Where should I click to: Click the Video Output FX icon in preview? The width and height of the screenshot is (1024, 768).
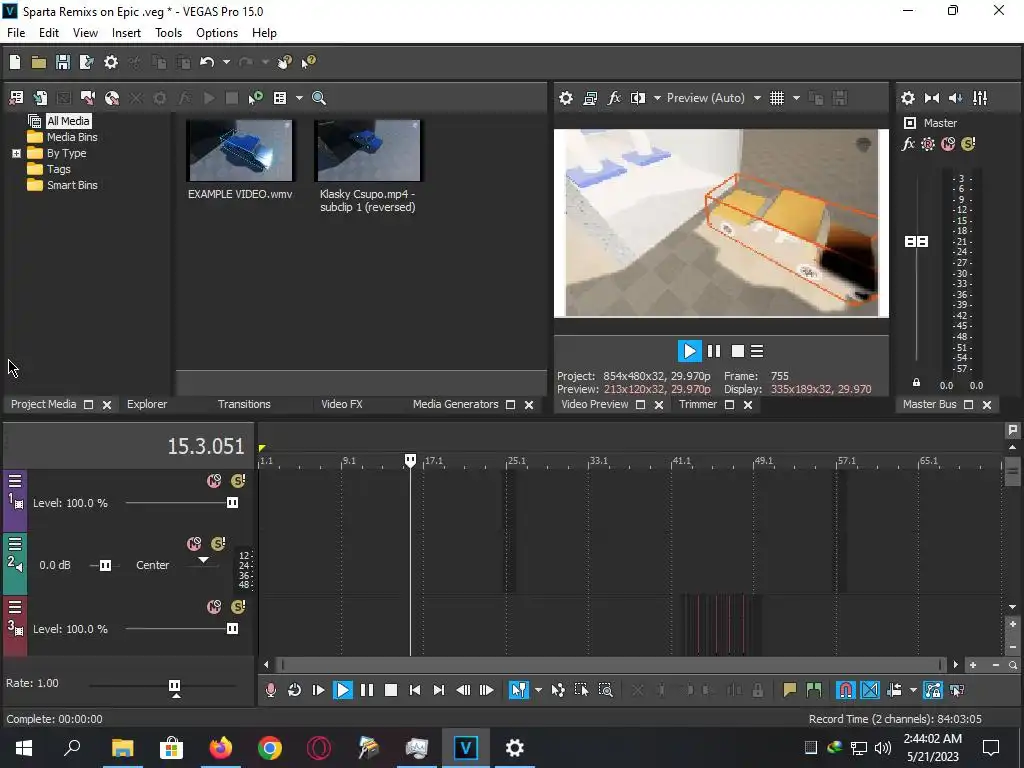pyautogui.click(x=614, y=98)
